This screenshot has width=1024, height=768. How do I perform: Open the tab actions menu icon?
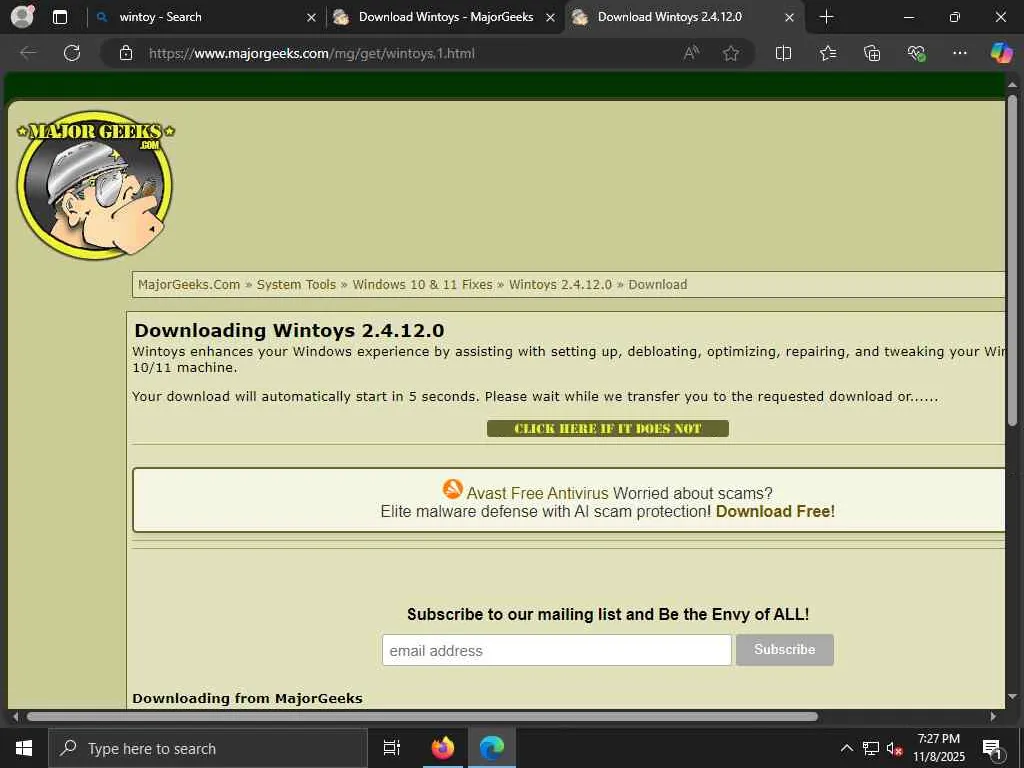[60, 17]
